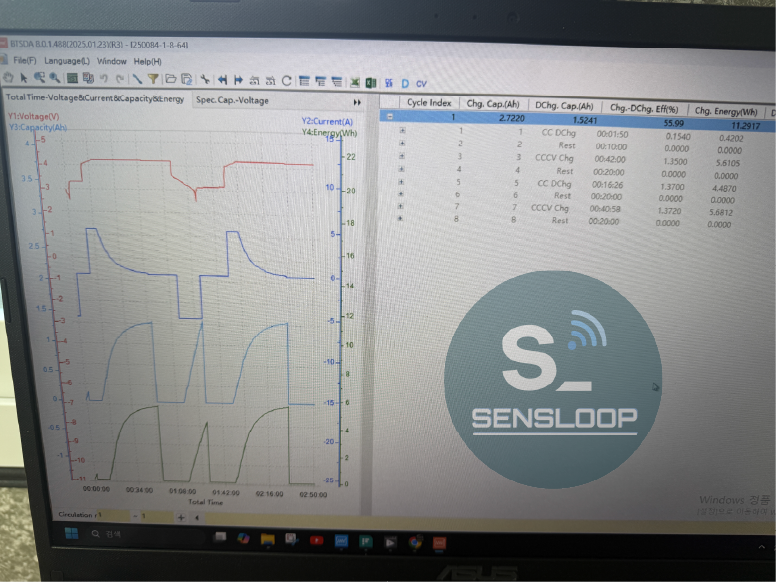
Task: Open the Help(H) menu
Action: (147, 62)
